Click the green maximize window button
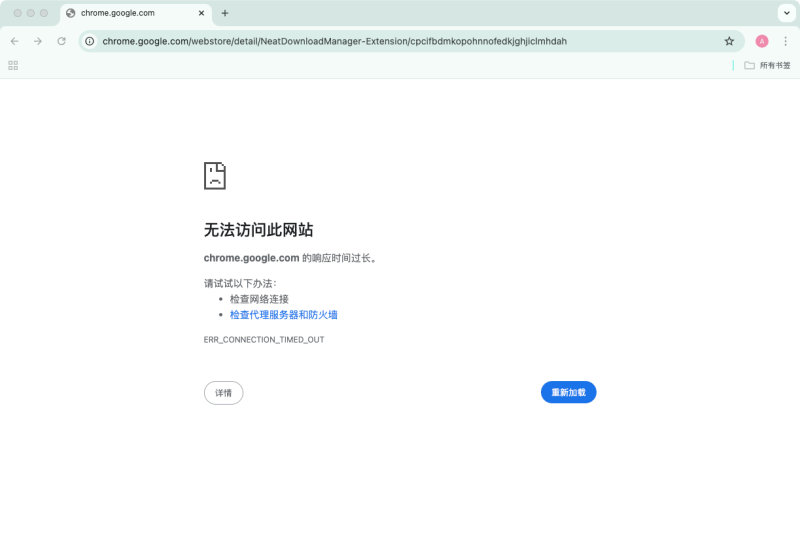Image resolution: width=800 pixels, height=534 pixels. tap(44, 13)
